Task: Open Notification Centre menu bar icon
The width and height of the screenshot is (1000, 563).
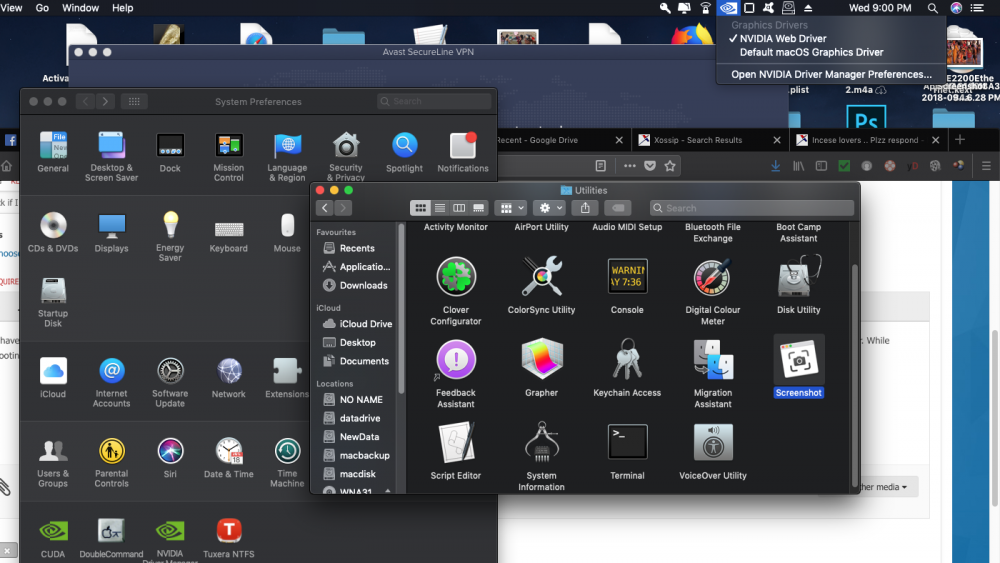Action: pos(977,8)
